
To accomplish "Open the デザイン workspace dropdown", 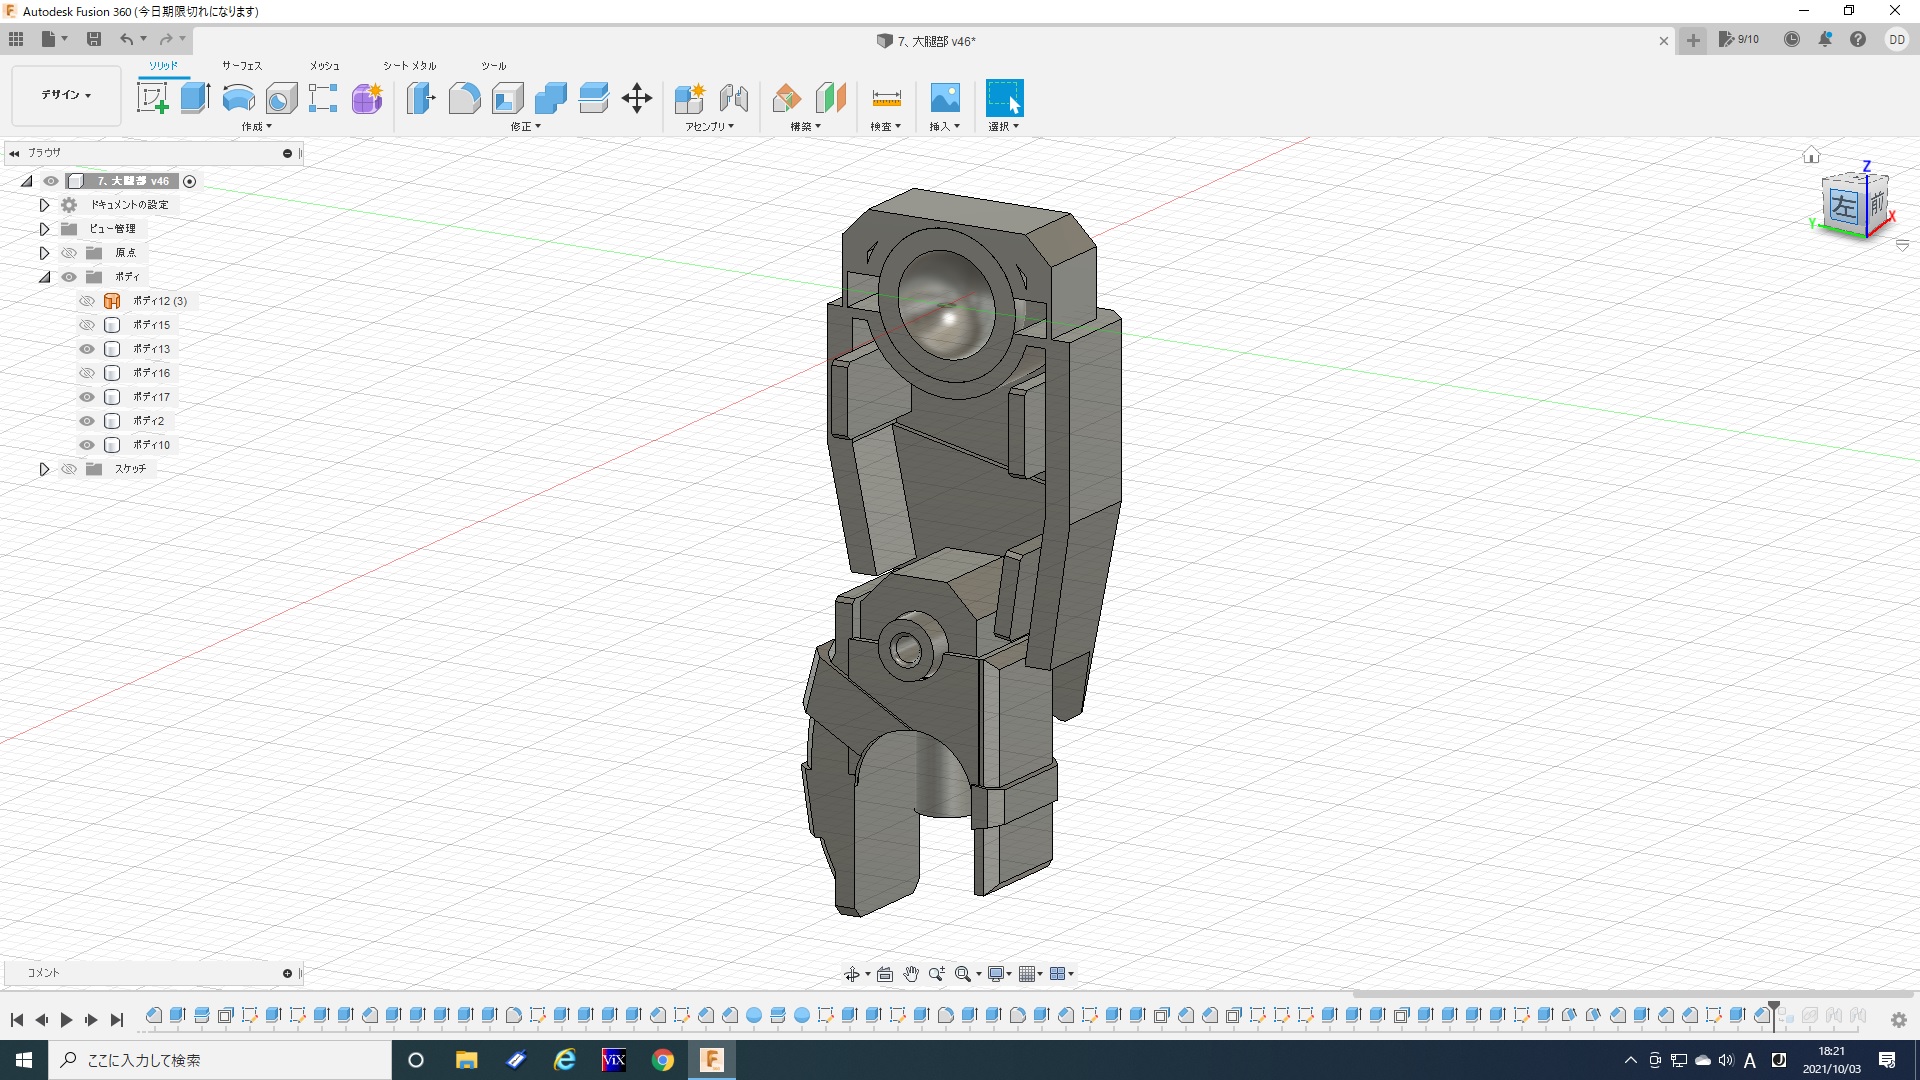I will 66,95.
